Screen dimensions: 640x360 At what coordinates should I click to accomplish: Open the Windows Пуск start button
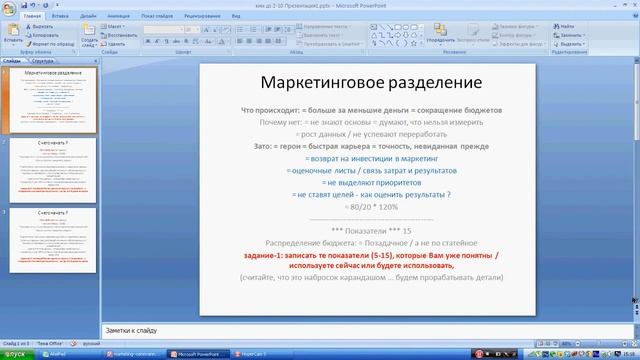(x=17, y=354)
